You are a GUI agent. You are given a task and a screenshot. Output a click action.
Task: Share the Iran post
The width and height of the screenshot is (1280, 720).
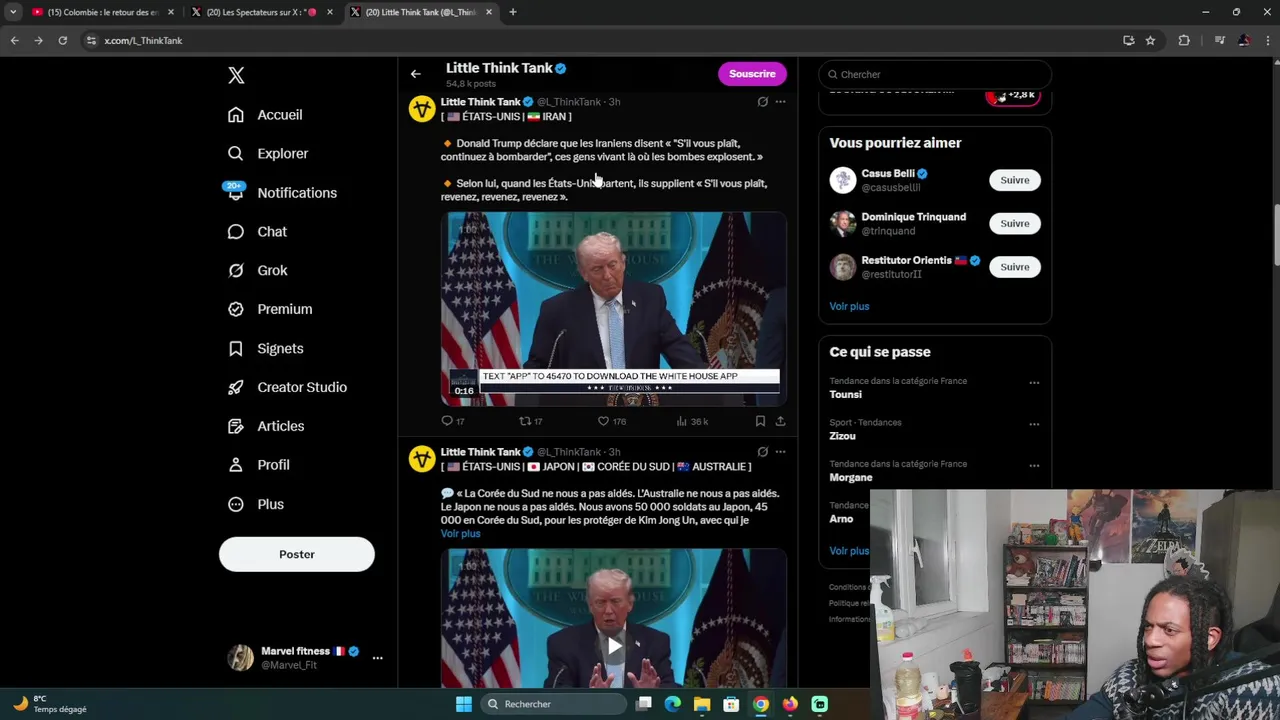(x=781, y=421)
